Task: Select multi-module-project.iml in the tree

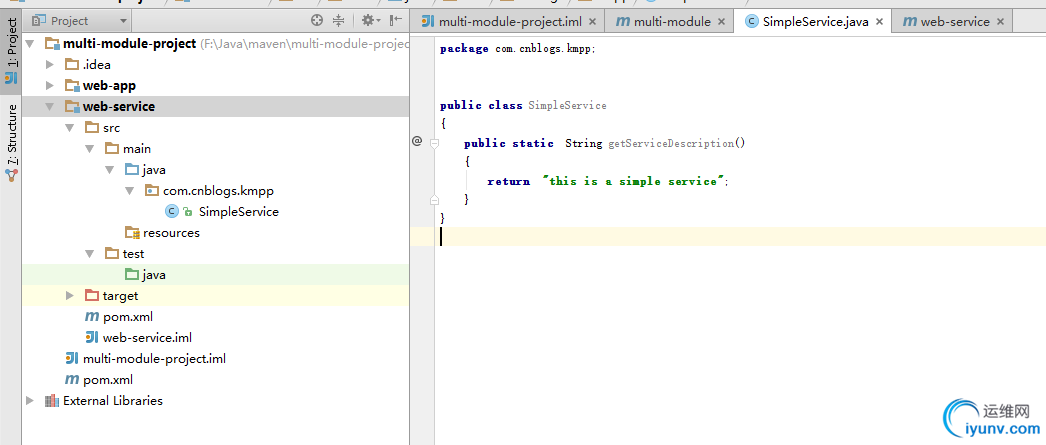Action: (154, 358)
